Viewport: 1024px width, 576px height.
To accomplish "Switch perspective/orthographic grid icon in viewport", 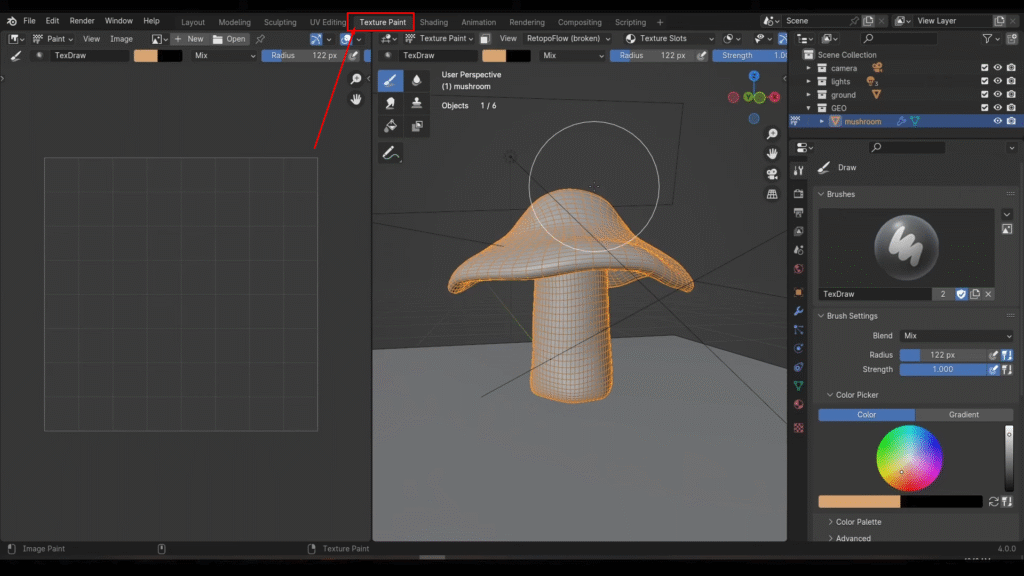I will tap(772, 194).
